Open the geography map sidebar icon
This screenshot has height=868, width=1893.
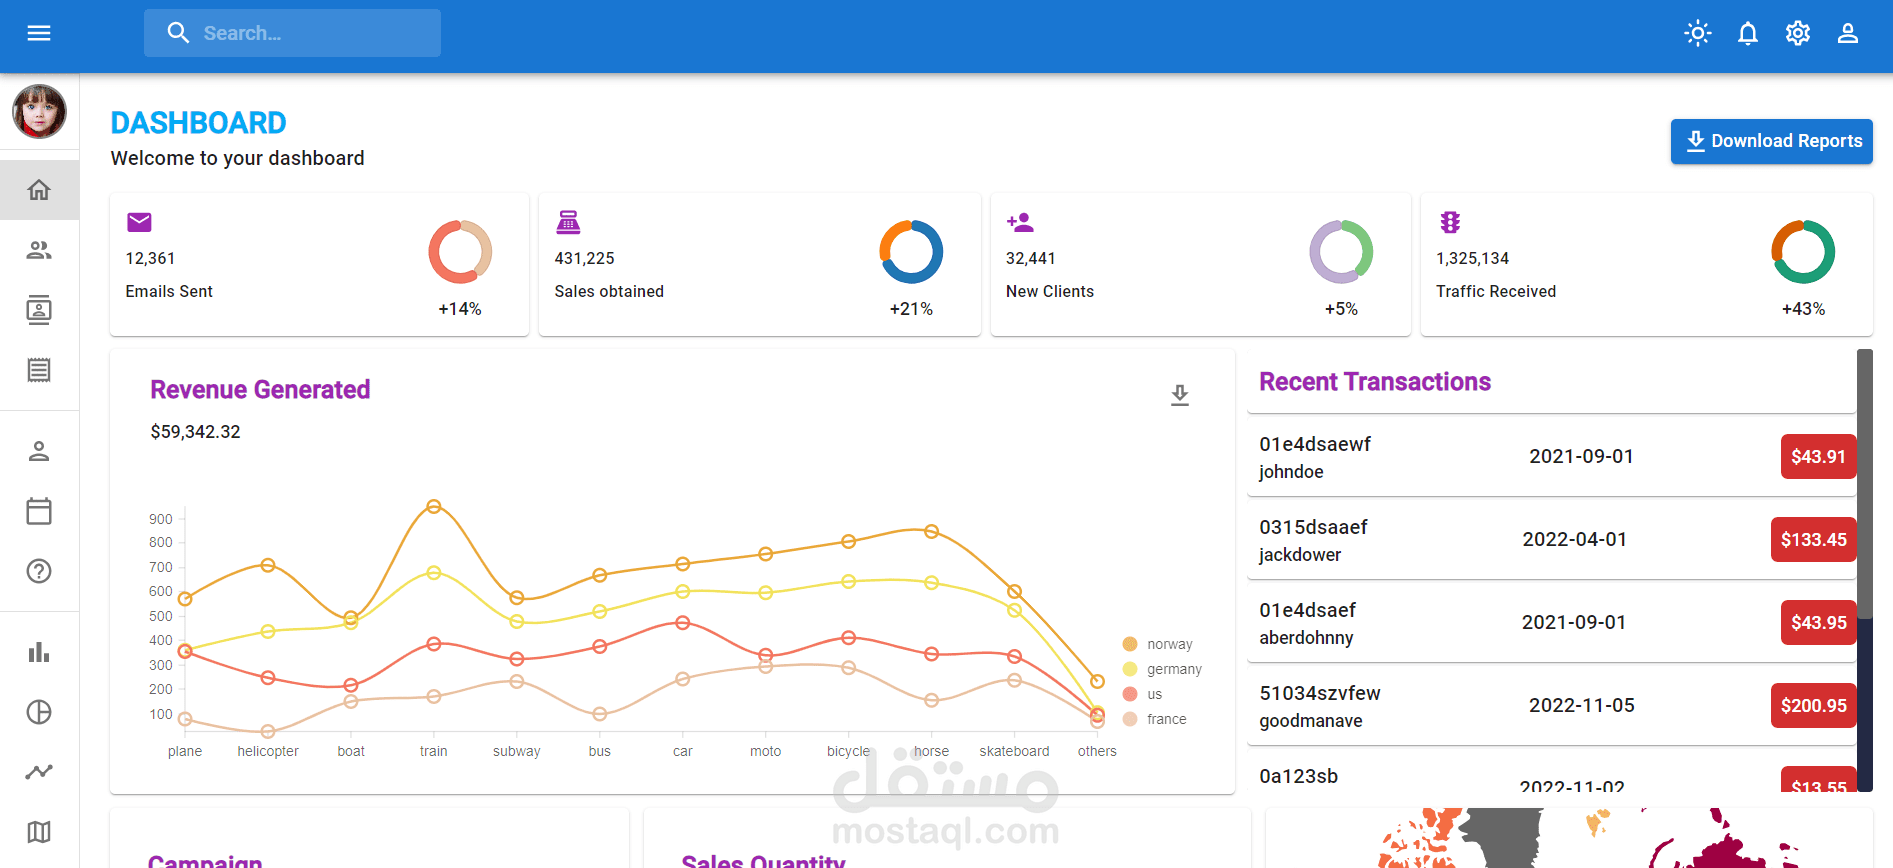click(39, 832)
